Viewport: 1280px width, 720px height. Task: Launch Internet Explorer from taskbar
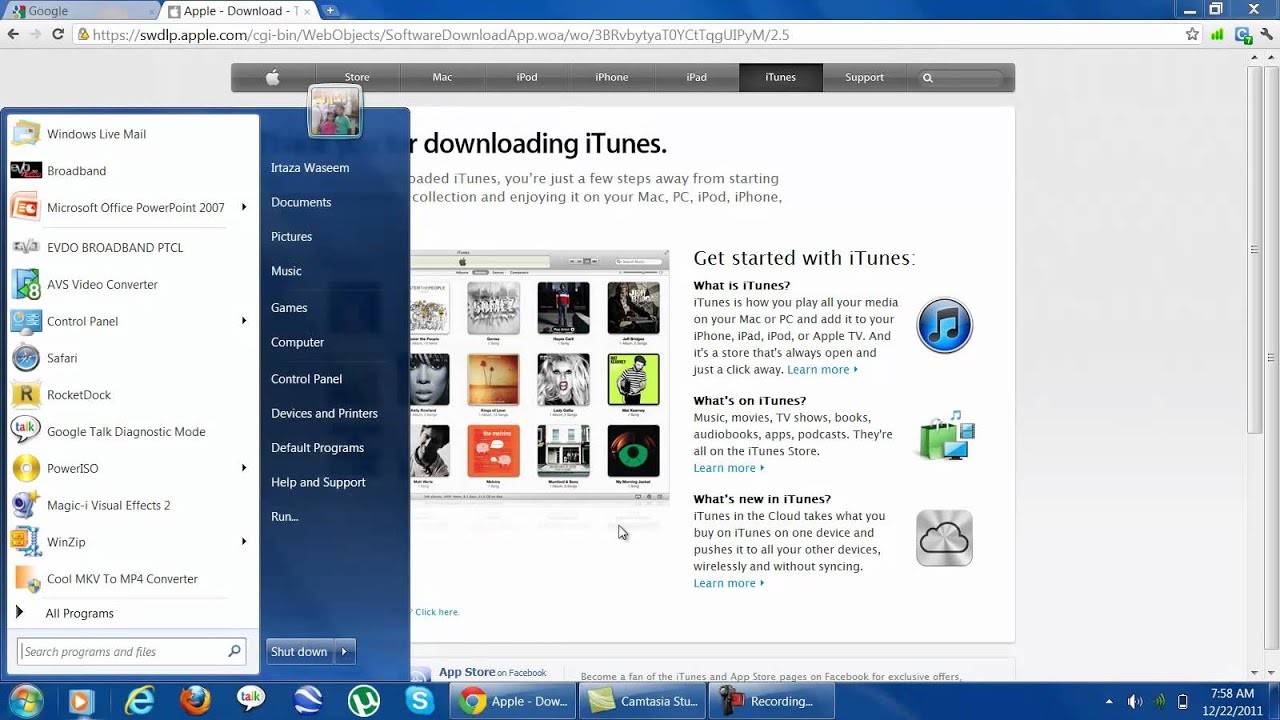(x=138, y=701)
